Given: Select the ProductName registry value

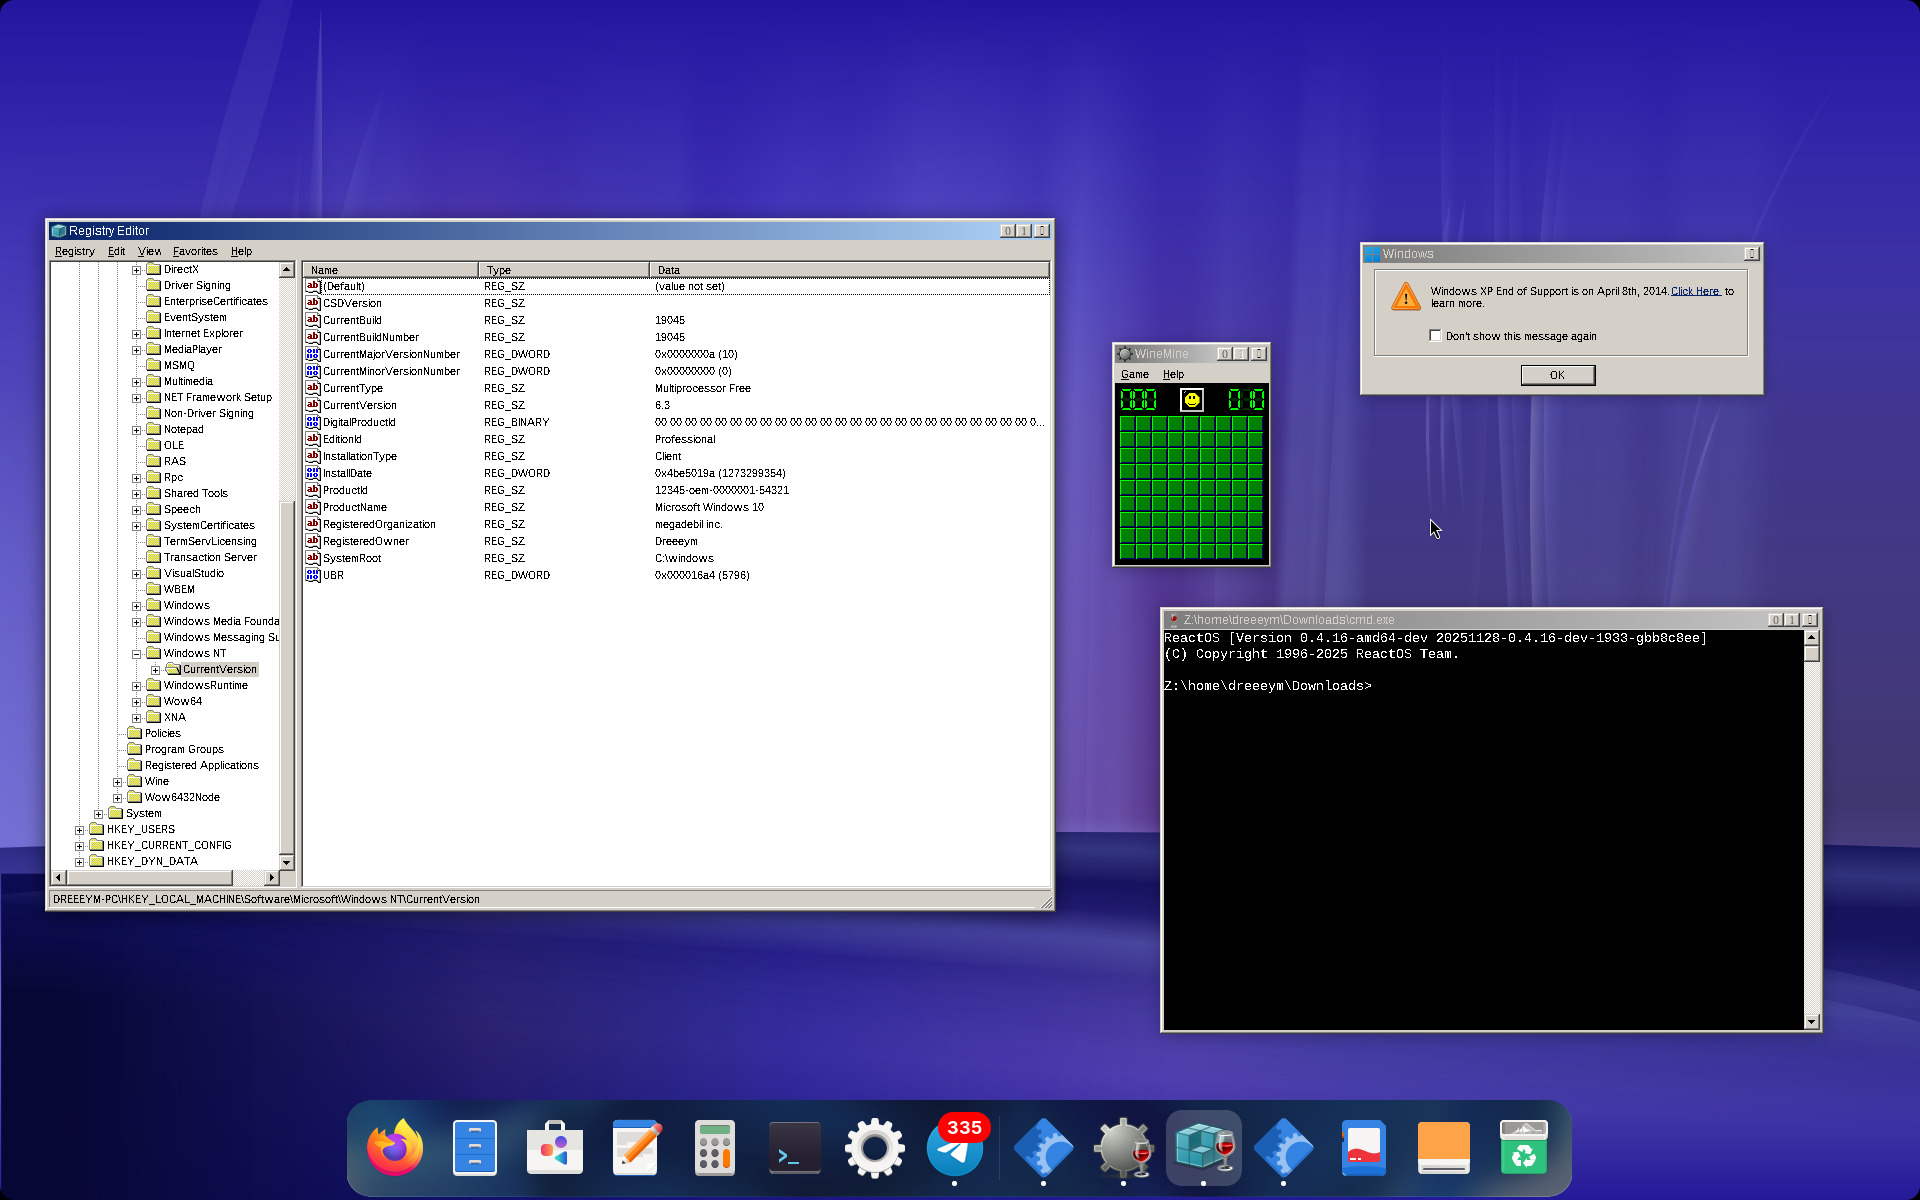Looking at the screenshot, I should (355, 507).
